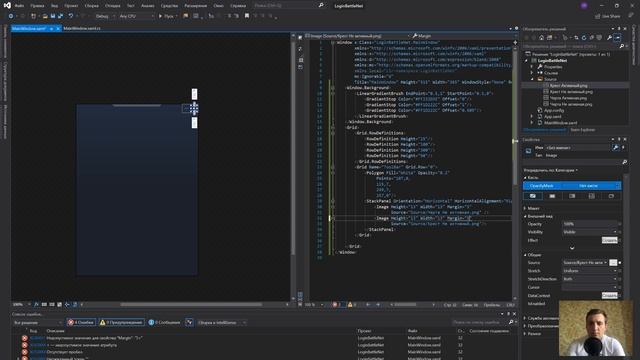Expand the Properties node in Solution Explorer
The image size is (640, 360).
[532, 67]
